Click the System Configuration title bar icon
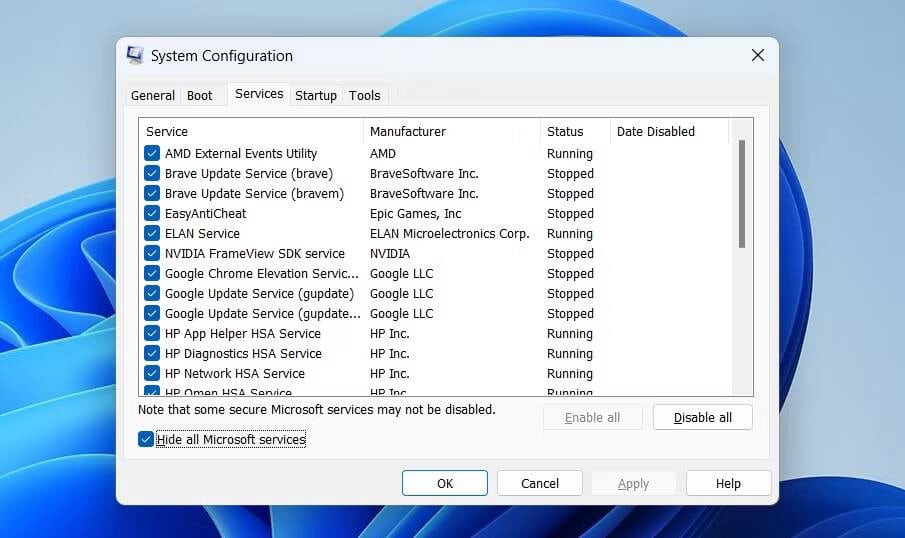Image resolution: width=905 pixels, height=538 pixels. pyautogui.click(x=135, y=55)
